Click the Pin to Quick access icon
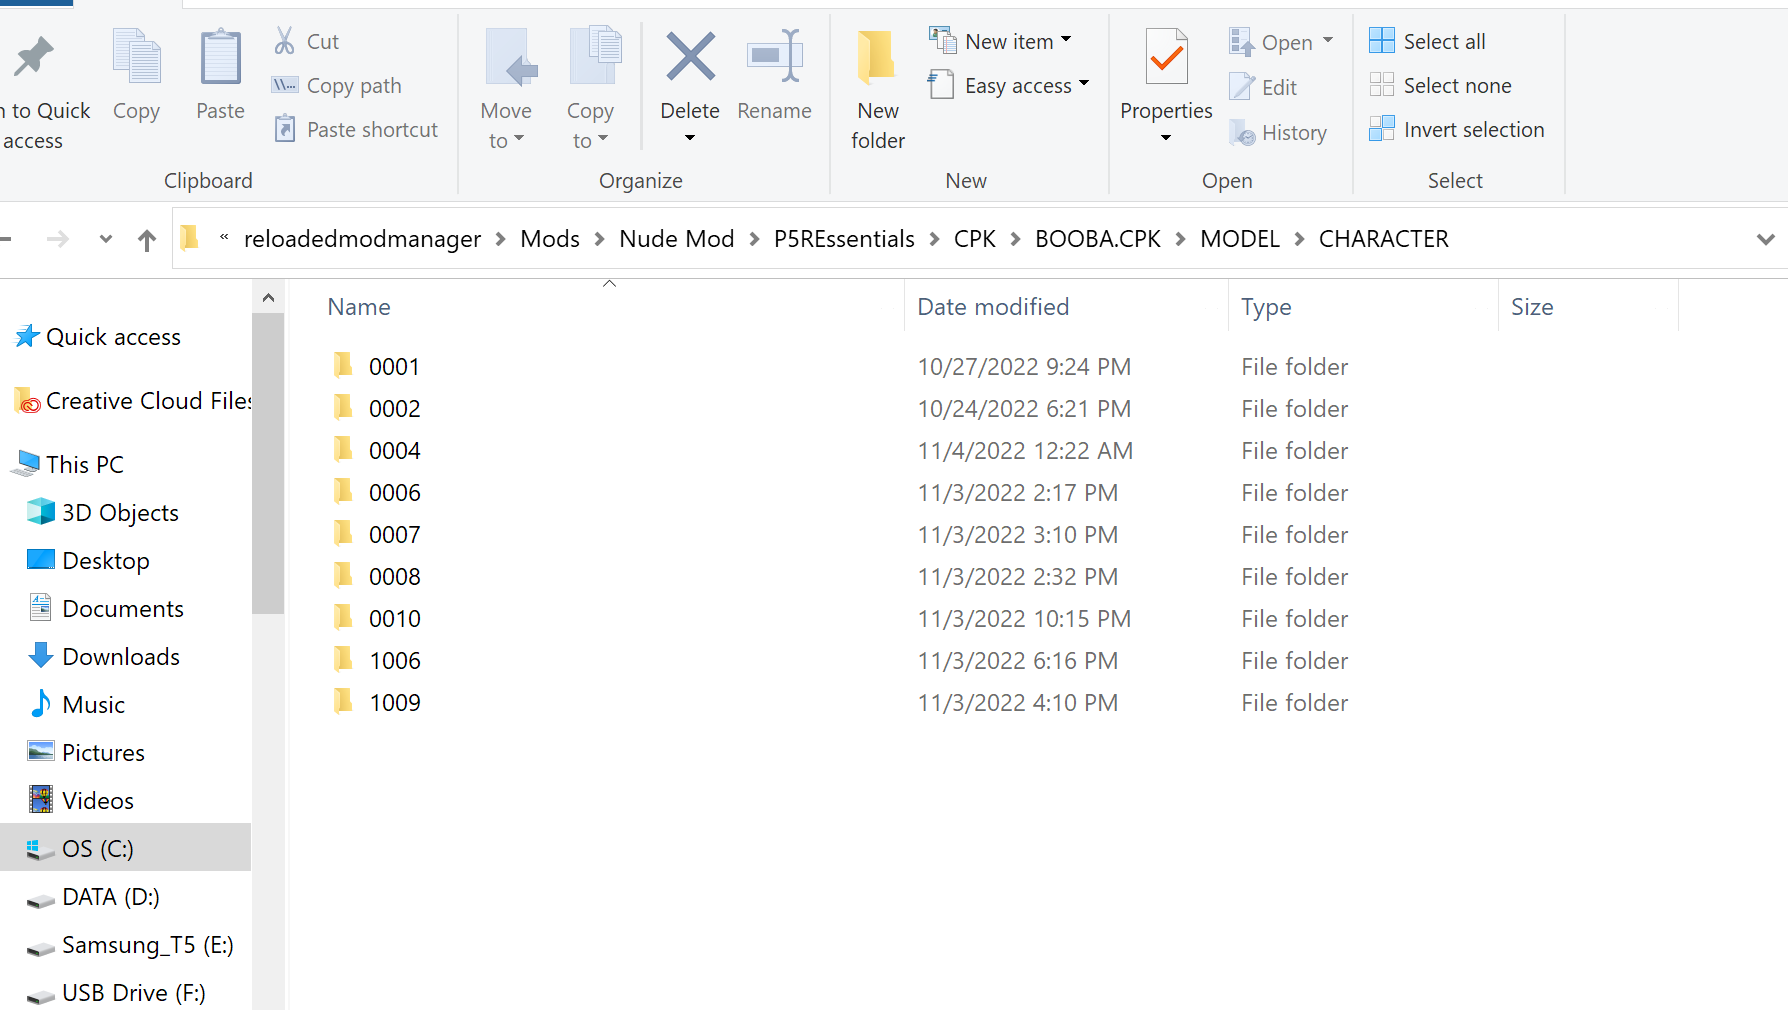This screenshot has width=1788, height=1010. pos(33,57)
